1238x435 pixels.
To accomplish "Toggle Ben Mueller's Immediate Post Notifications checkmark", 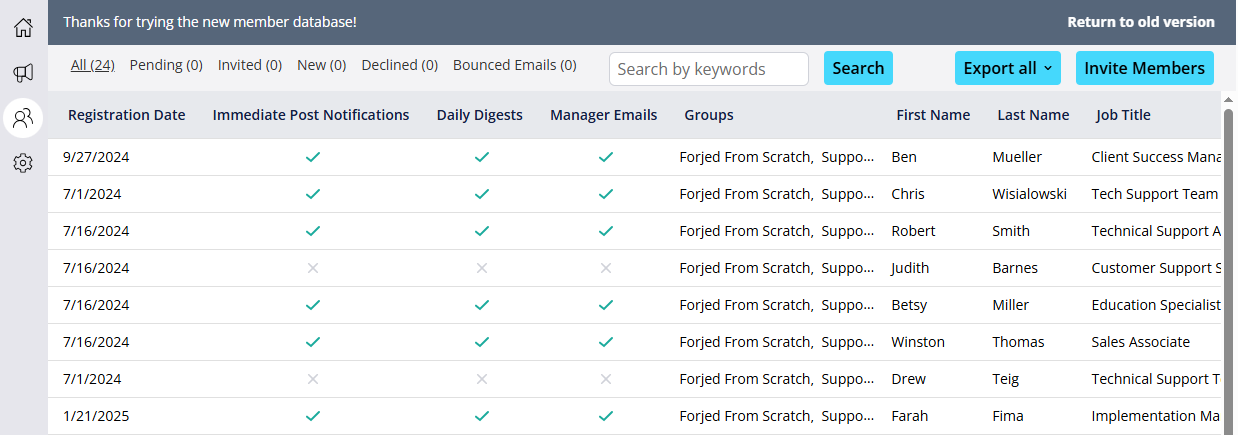I will point(313,157).
